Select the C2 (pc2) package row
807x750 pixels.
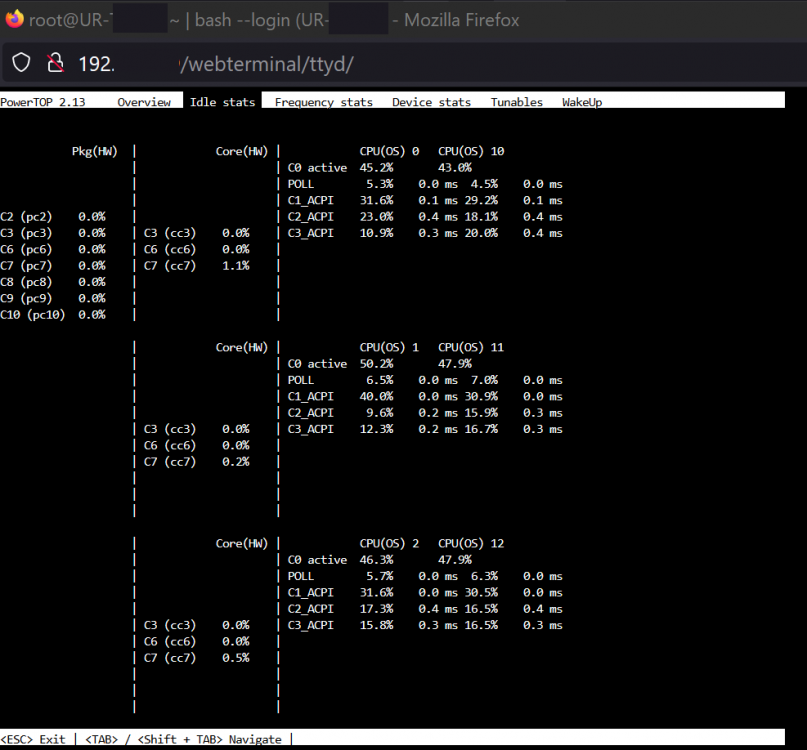click(53, 217)
